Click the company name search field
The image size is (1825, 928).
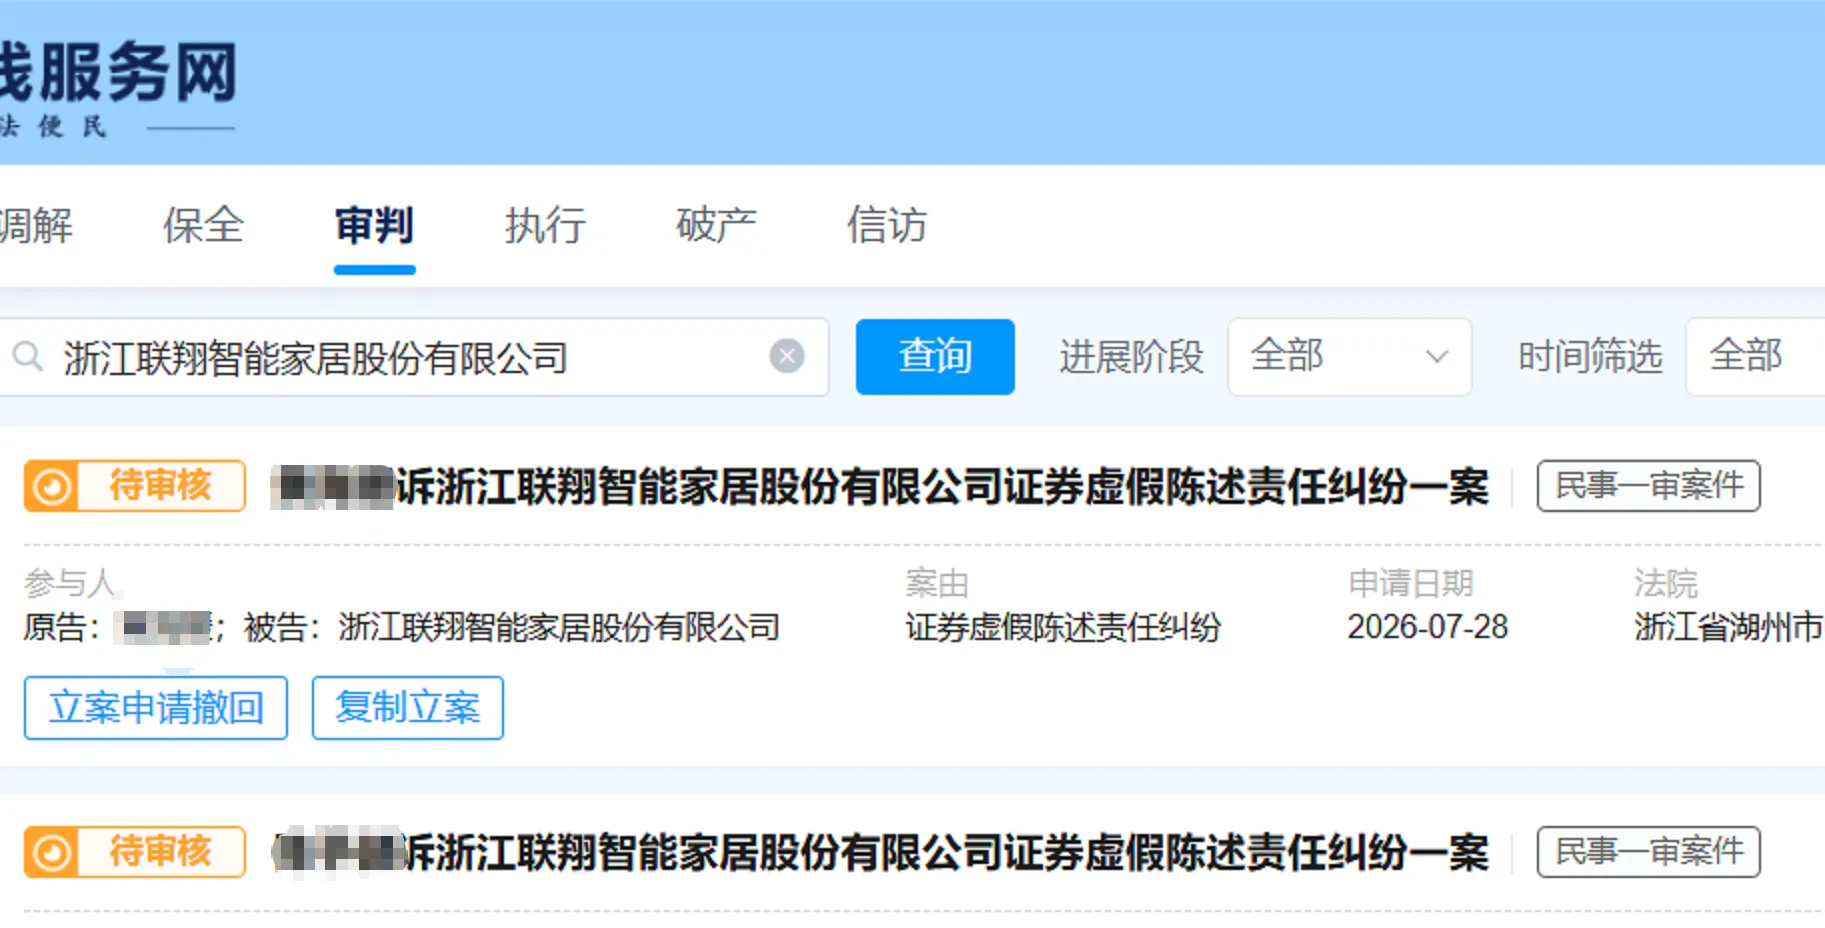coord(414,357)
